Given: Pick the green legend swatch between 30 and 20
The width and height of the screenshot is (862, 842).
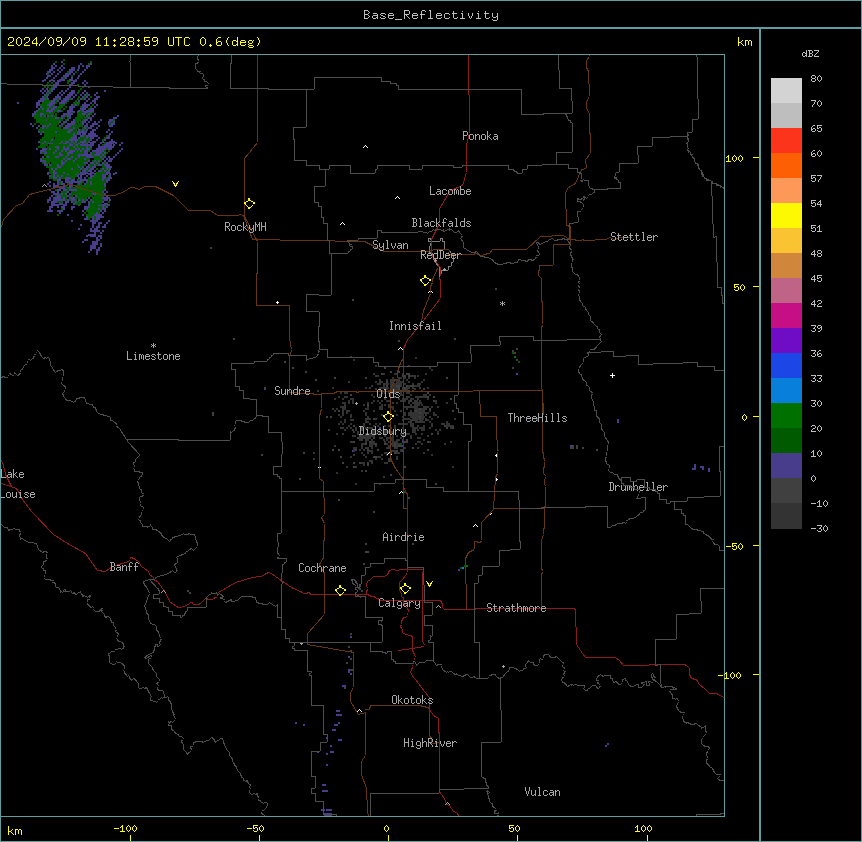Looking at the screenshot, I should [786, 416].
